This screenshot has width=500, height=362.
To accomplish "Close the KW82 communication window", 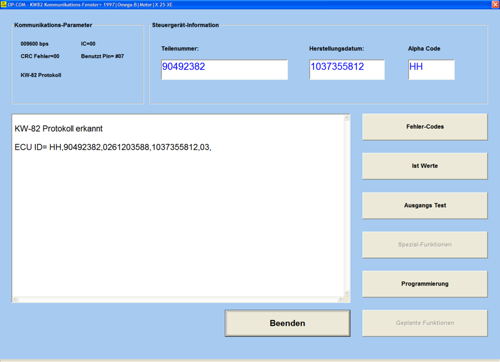I will [x=495, y=4].
